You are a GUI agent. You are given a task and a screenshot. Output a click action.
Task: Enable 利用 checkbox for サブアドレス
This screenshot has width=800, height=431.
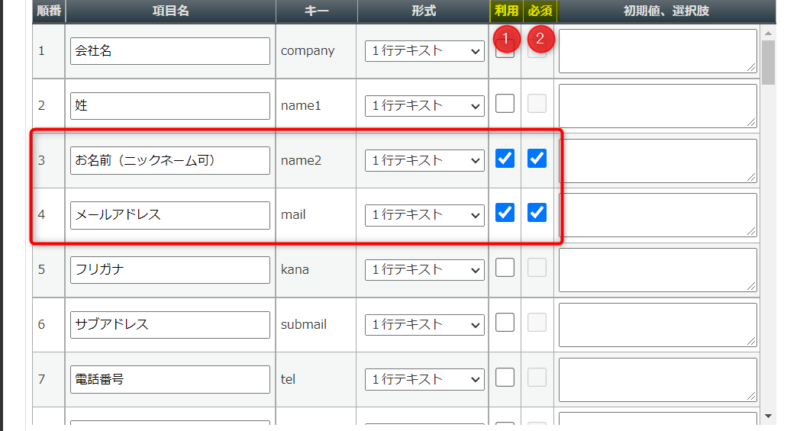click(505, 322)
